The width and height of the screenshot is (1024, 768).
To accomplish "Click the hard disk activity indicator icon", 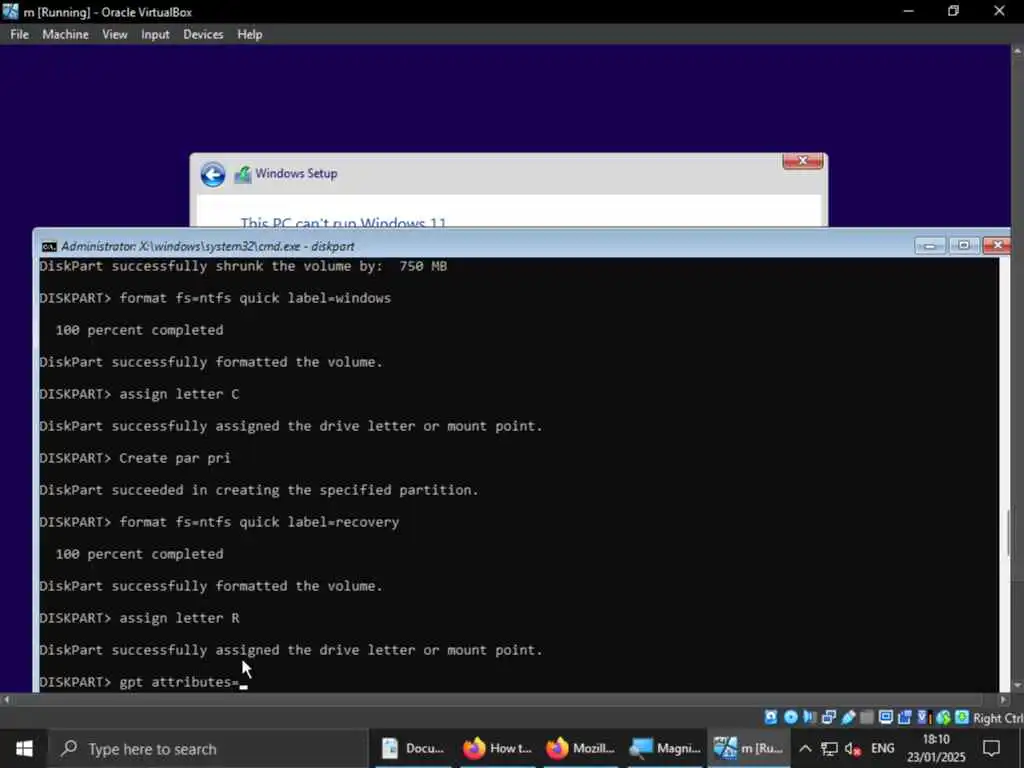I will (771, 717).
